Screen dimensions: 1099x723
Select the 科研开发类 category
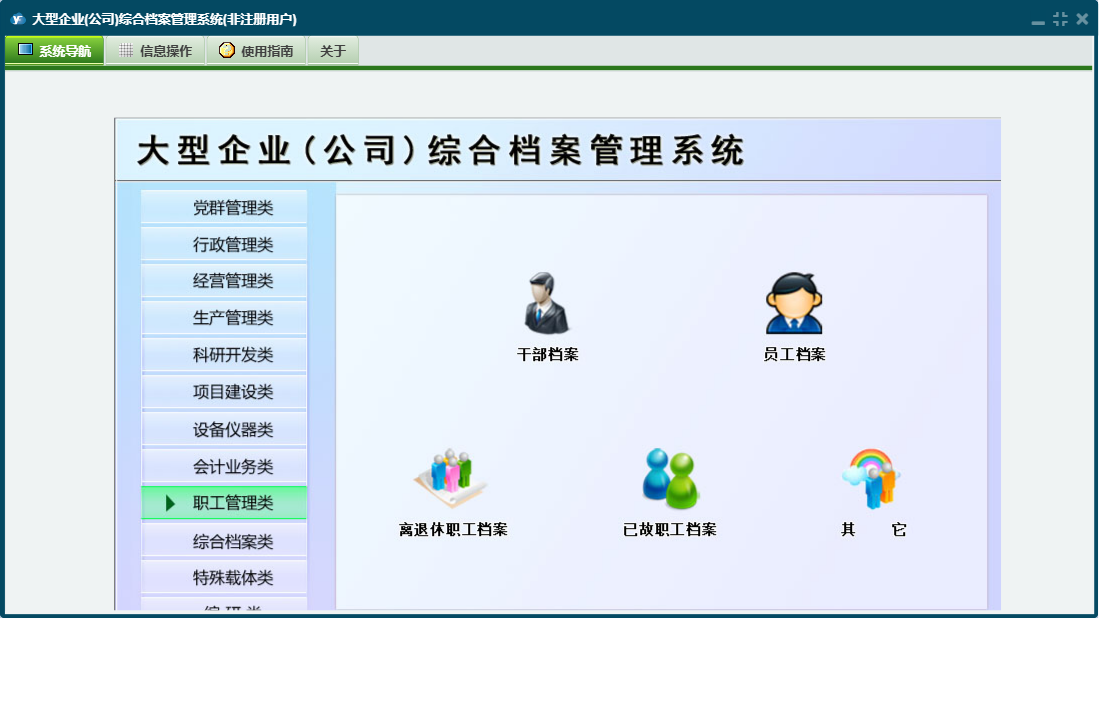[x=224, y=355]
